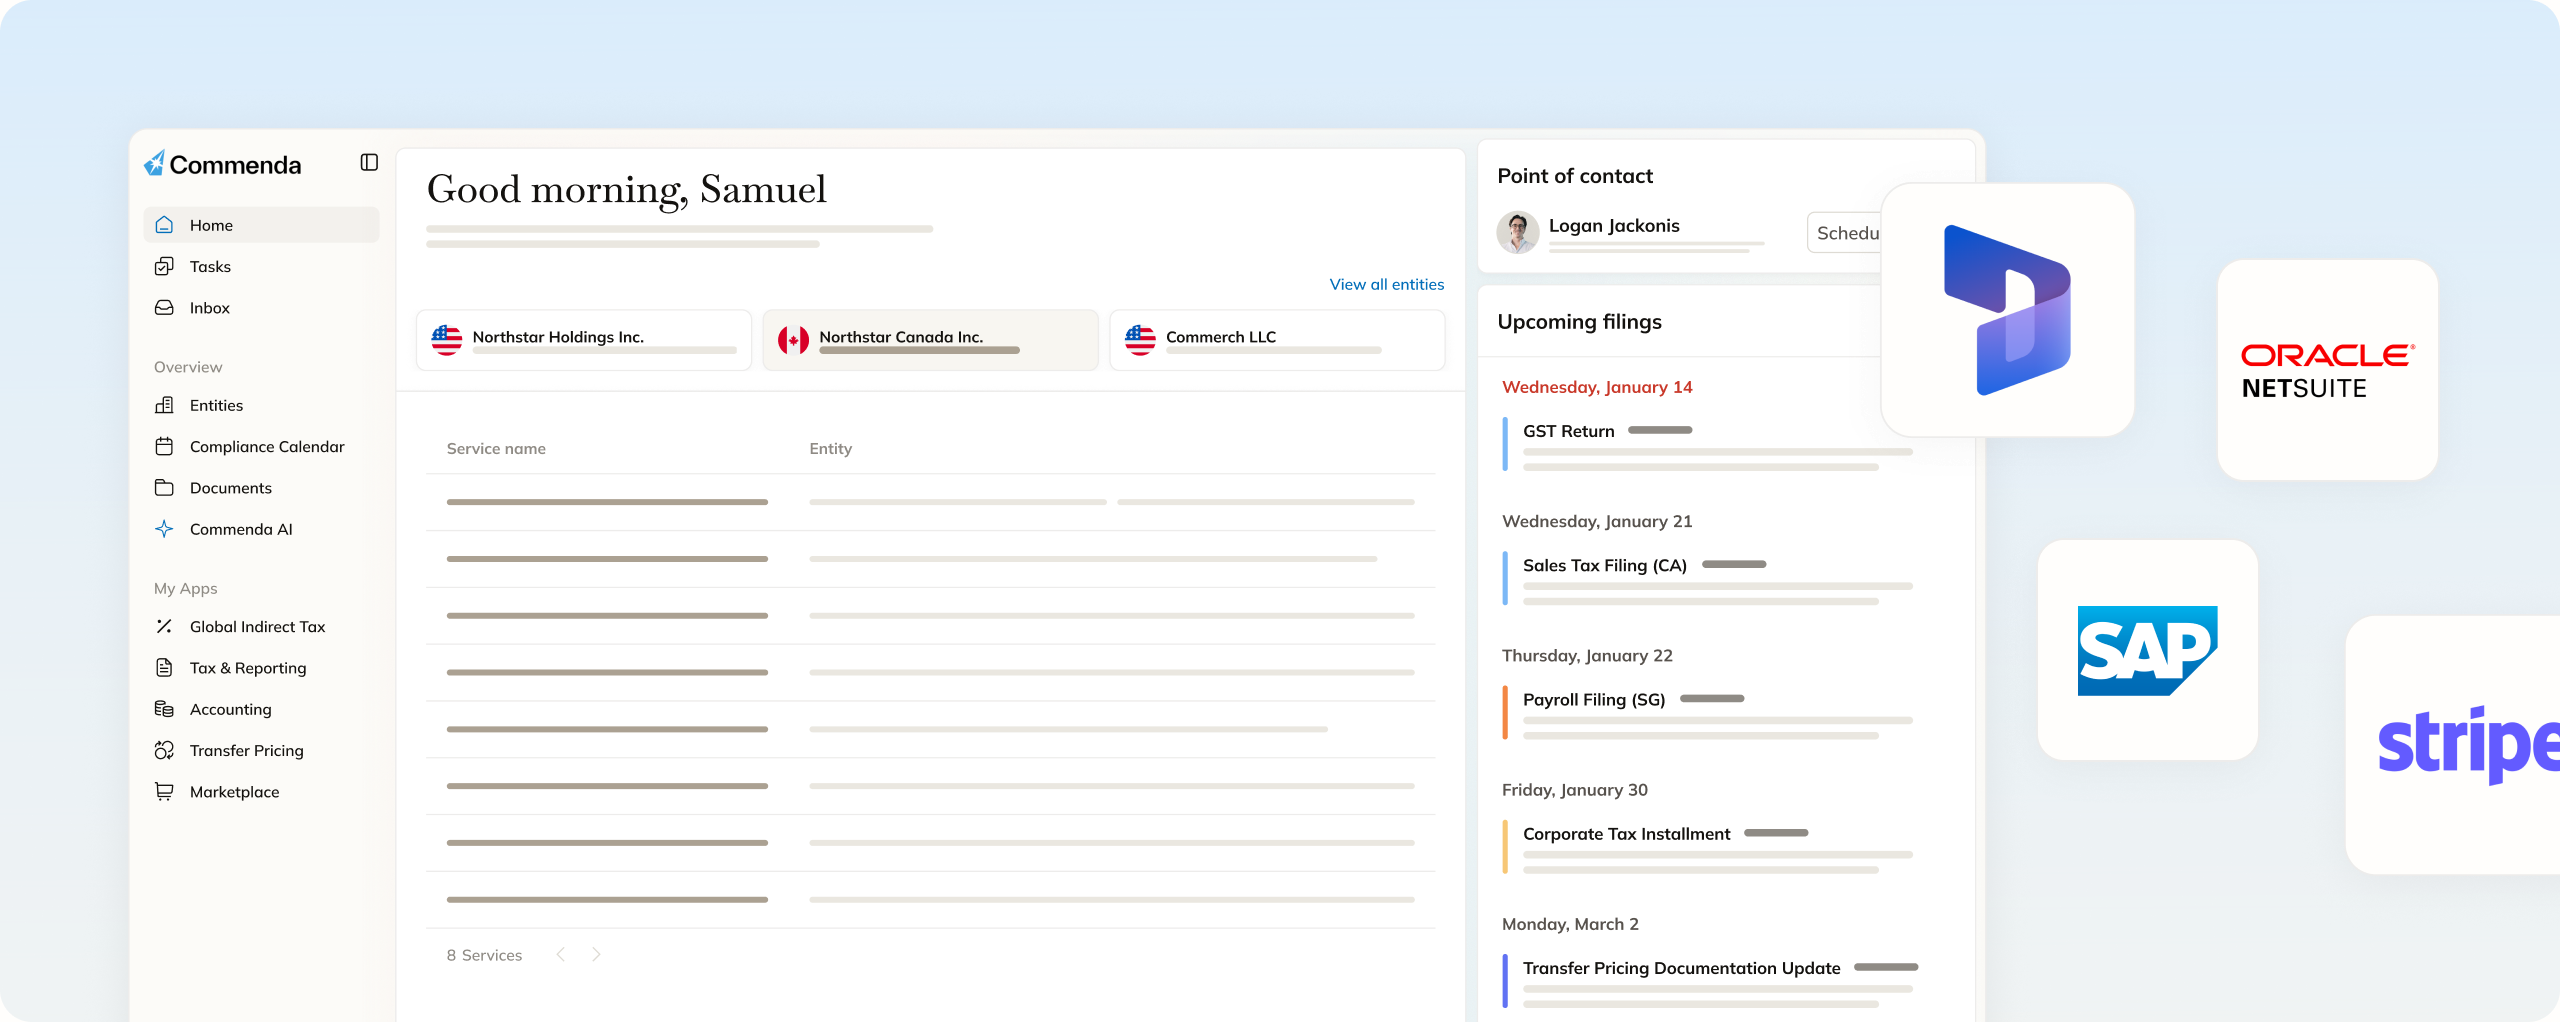Click the Tax & Reporting document icon
The height and width of the screenshot is (1022, 2560).
tap(164, 667)
